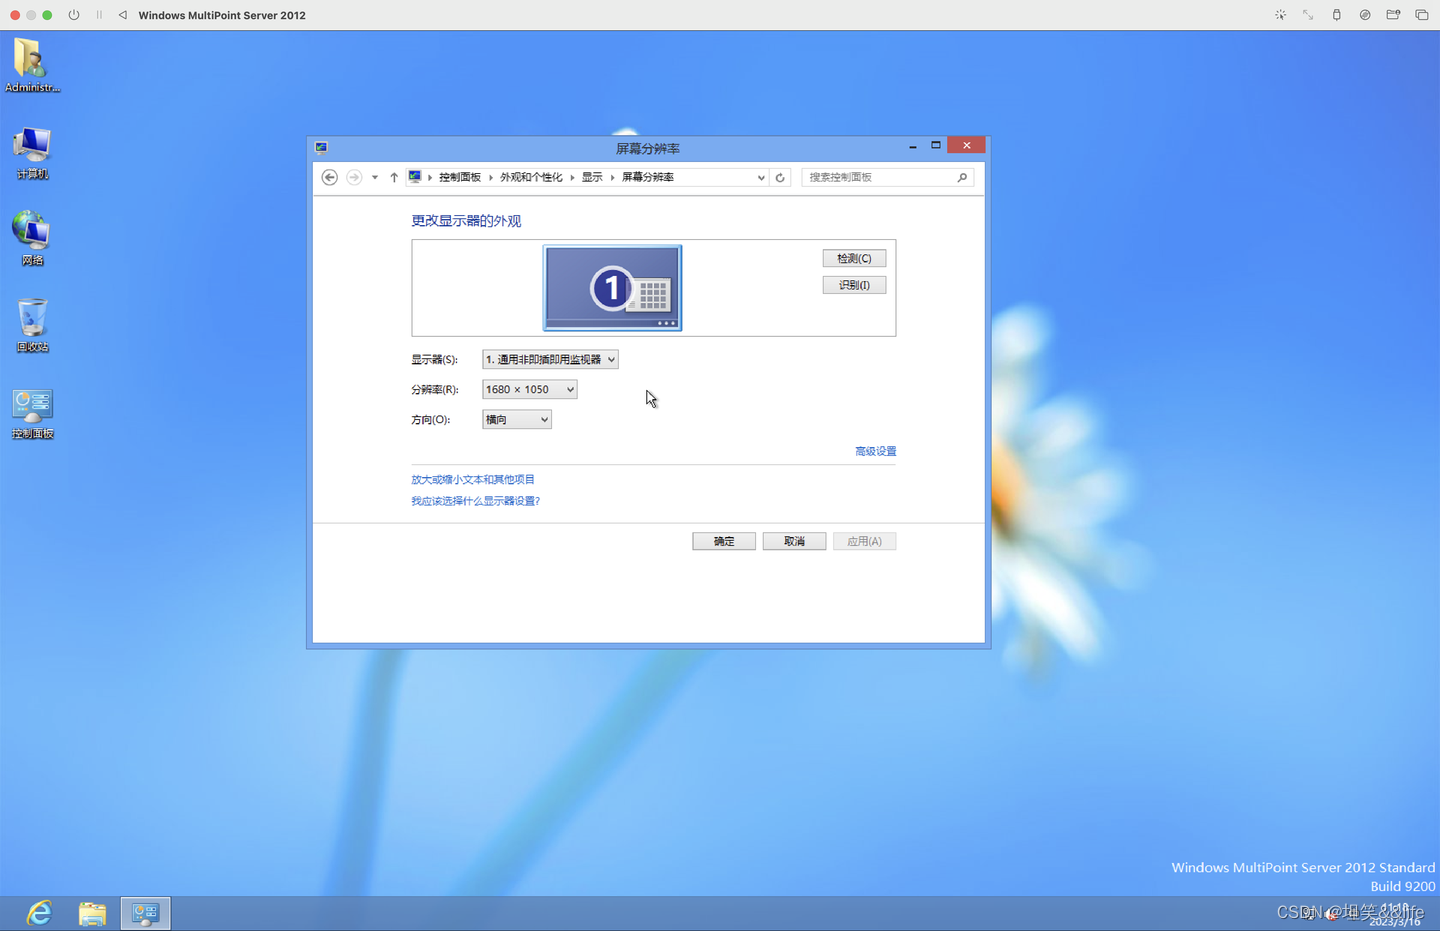This screenshot has height=931, width=1440.
Task: Open the 显示器(S) display dropdown
Action: pyautogui.click(x=550, y=359)
